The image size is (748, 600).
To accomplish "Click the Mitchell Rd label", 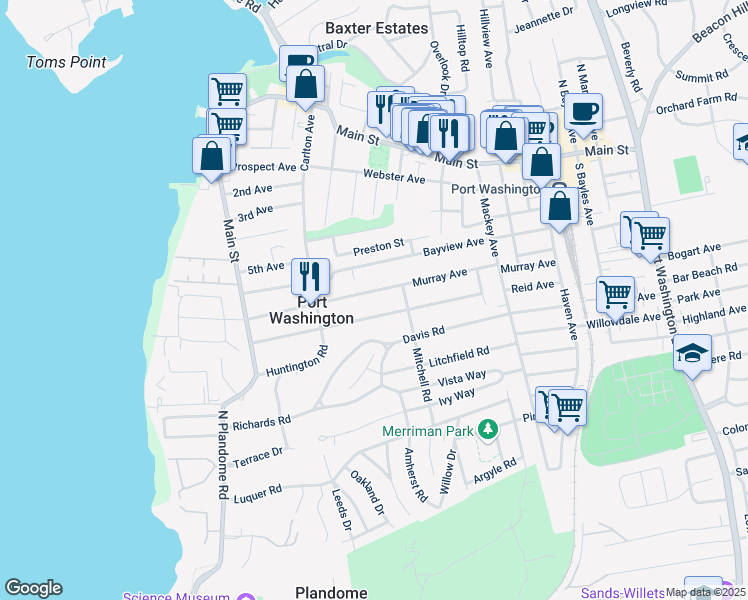I will [422, 374].
